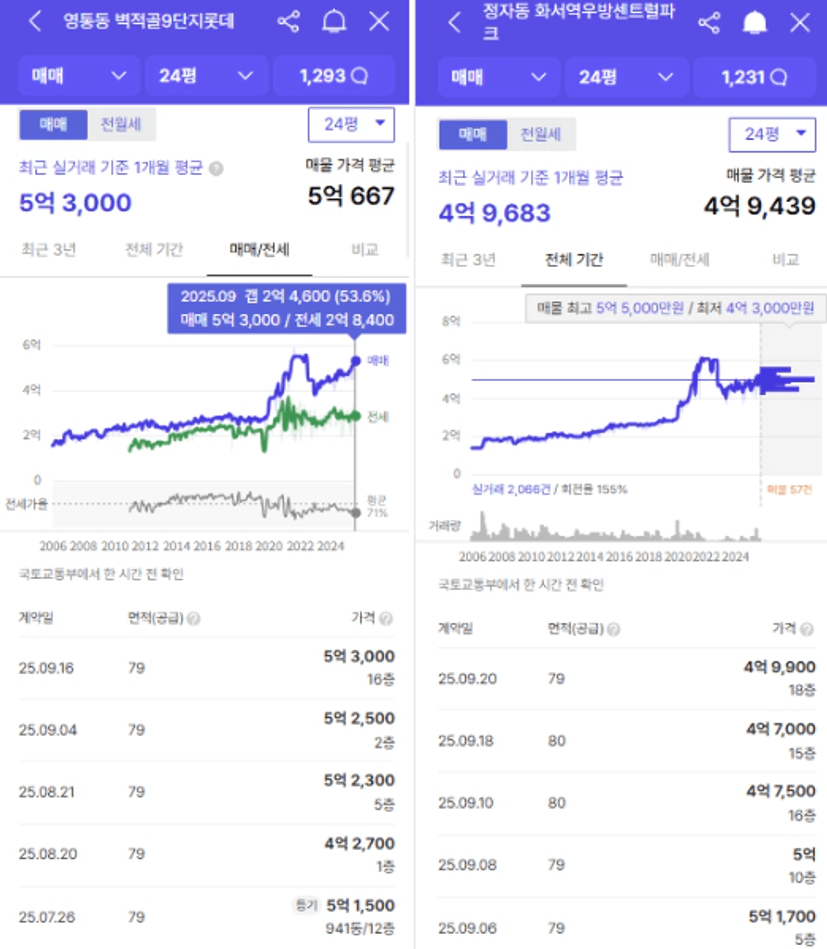This screenshot has width=827, height=949.
Task: Click the filled bell icon for 정자동
Action: [755, 23]
